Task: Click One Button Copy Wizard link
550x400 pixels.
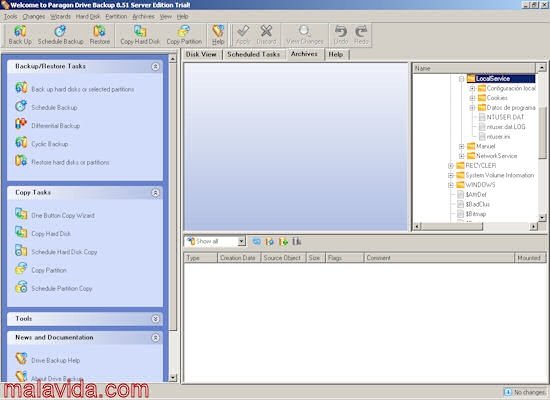Action: click(x=63, y=215)
